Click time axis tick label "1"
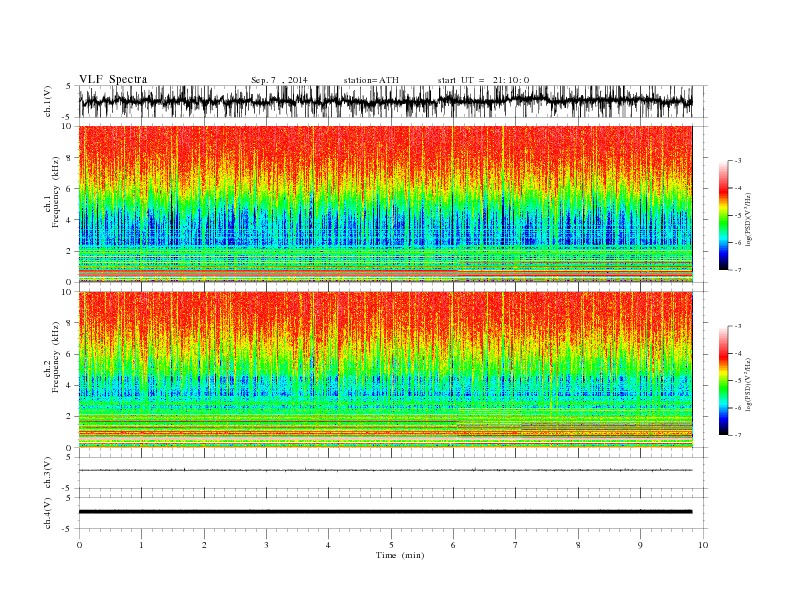Viewport: 792px width, 612px height. pyautogui.click(x=141, y=545)
